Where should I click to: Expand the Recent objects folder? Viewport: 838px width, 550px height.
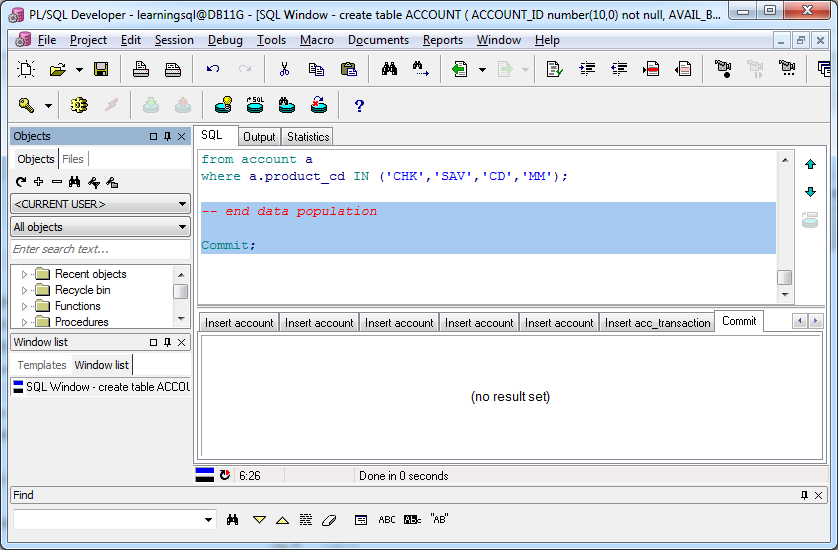(x=24, y=274)
